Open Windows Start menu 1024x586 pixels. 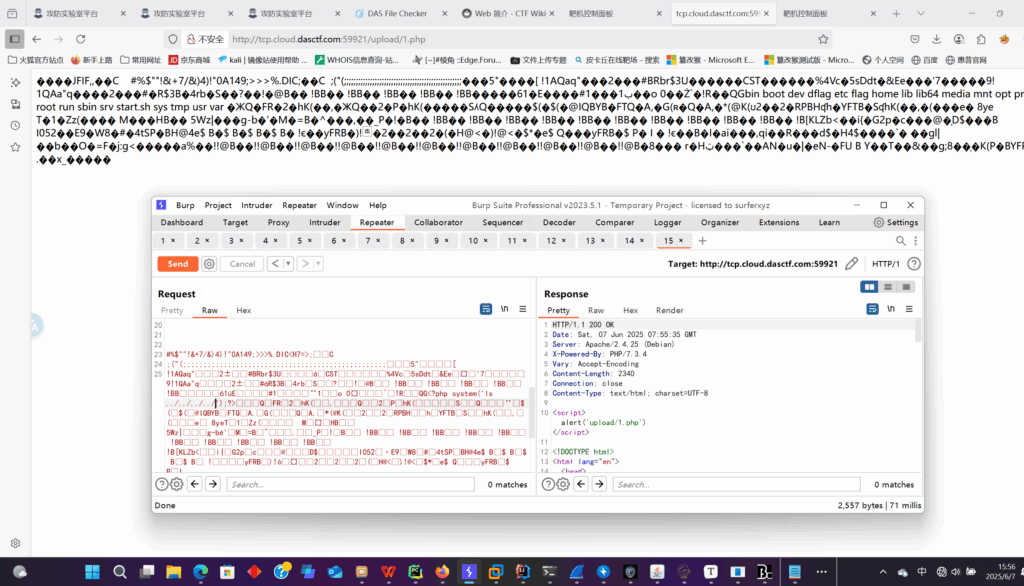92,572
